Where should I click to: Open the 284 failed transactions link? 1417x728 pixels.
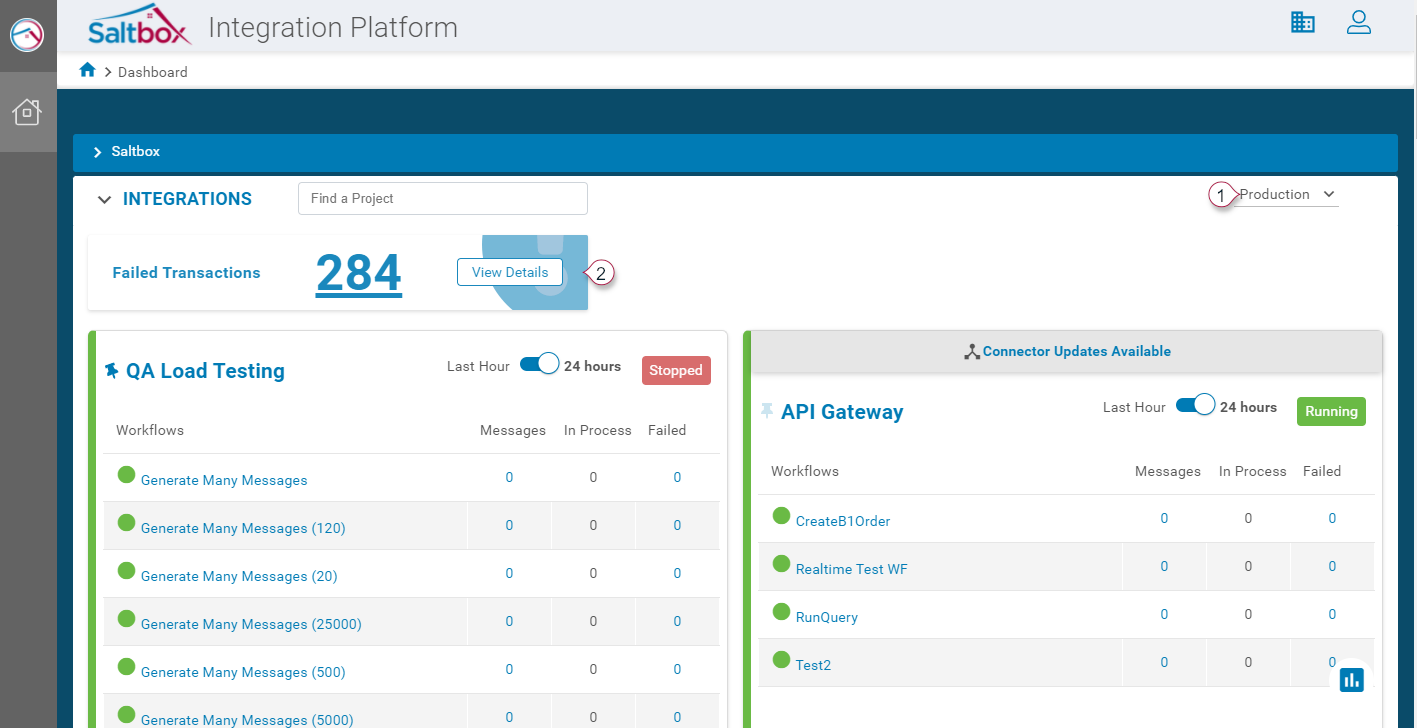(x=359, y=272)
